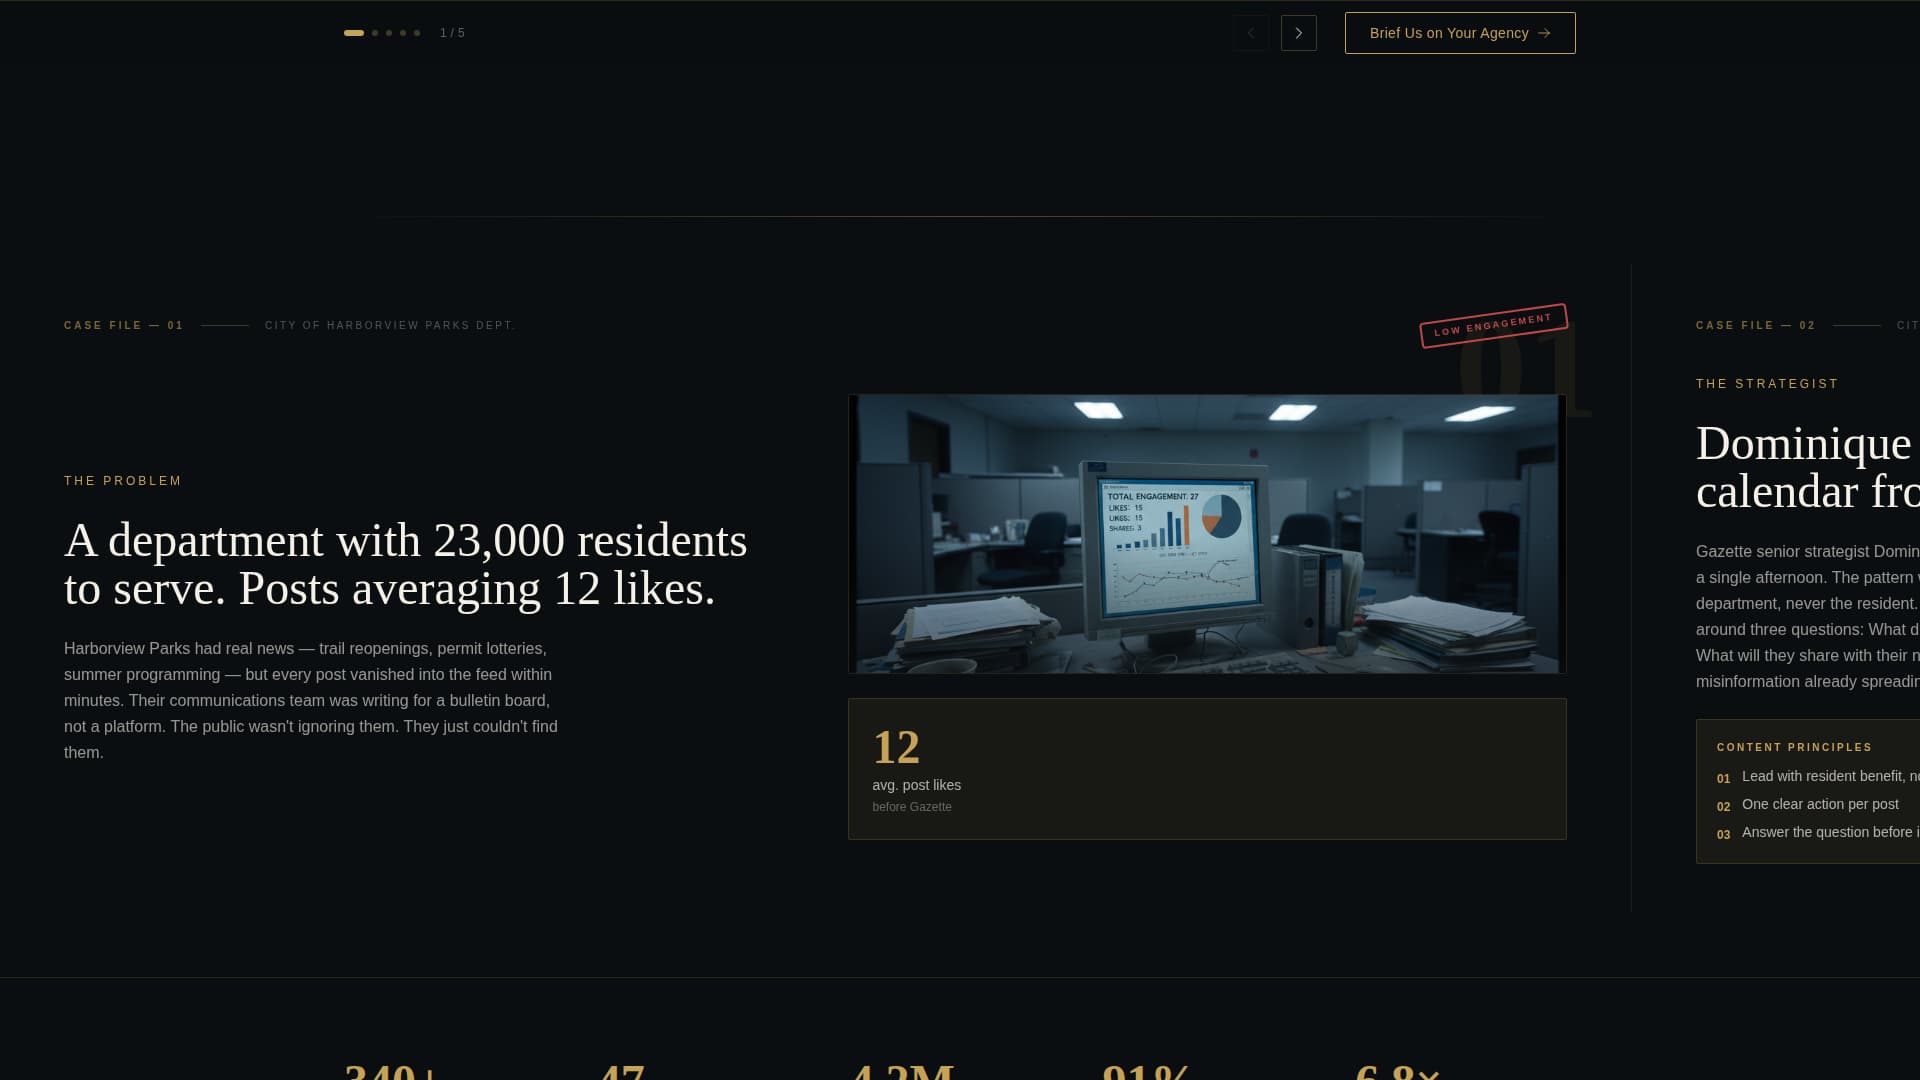The width and height of the screenshot is (1920, 1080).
Task: Click the City of Harborview Parks Dept. label
Action: pos(390,325)
